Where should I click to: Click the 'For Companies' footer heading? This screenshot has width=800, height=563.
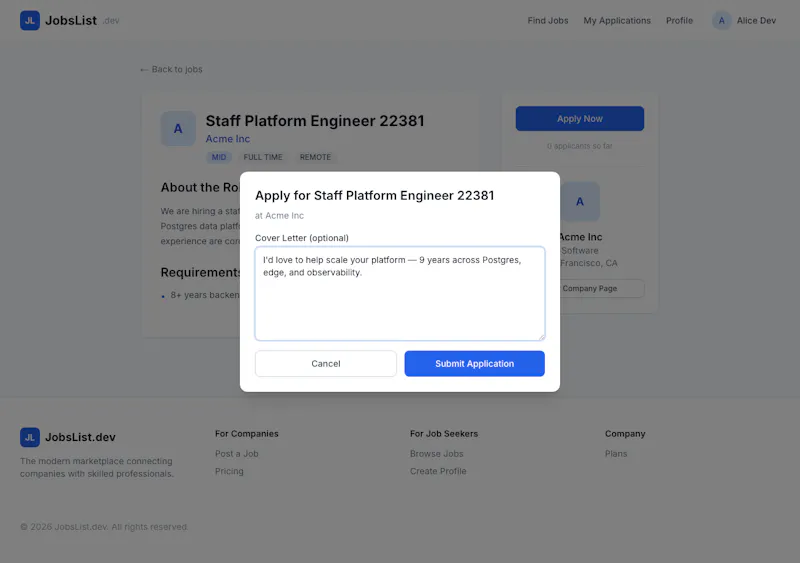click(x=247, y=434)
